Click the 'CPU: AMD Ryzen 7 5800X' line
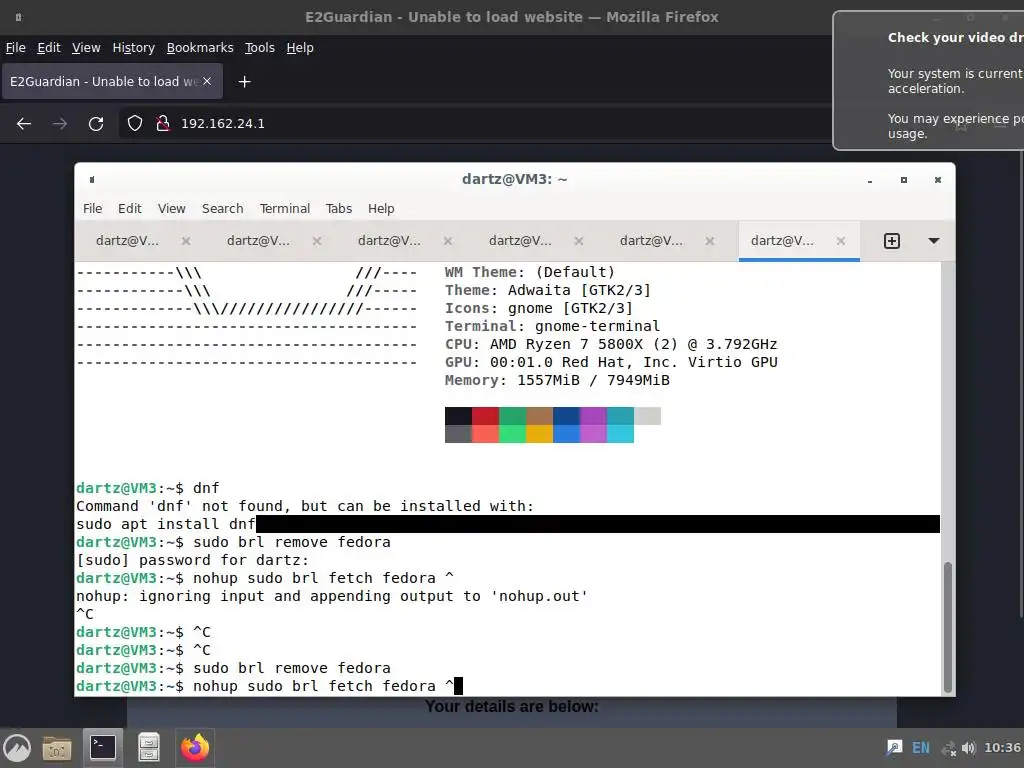Viewport: 1024px width, 768px height. tap(611, 344)
